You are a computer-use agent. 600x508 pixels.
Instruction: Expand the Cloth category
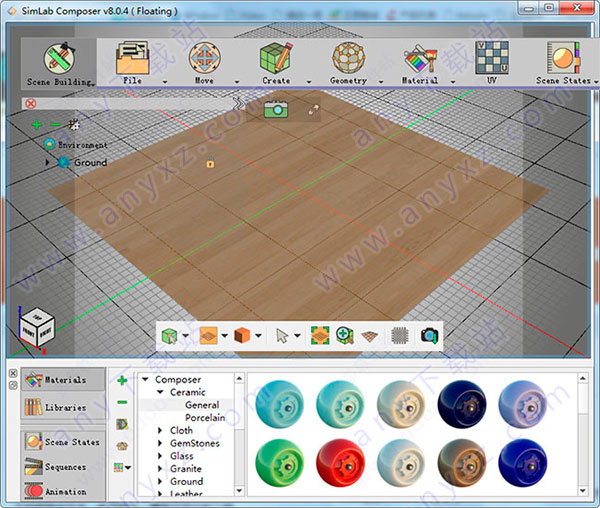160,430
